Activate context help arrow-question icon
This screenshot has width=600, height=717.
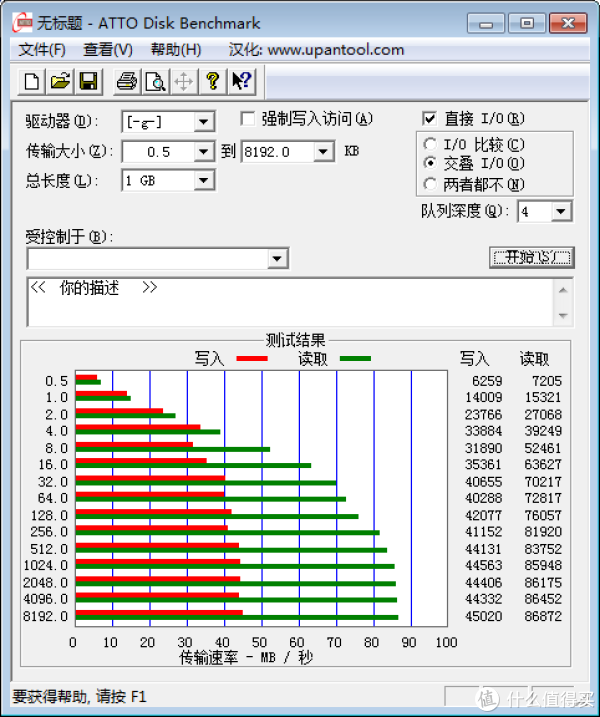tap(241, 81)
